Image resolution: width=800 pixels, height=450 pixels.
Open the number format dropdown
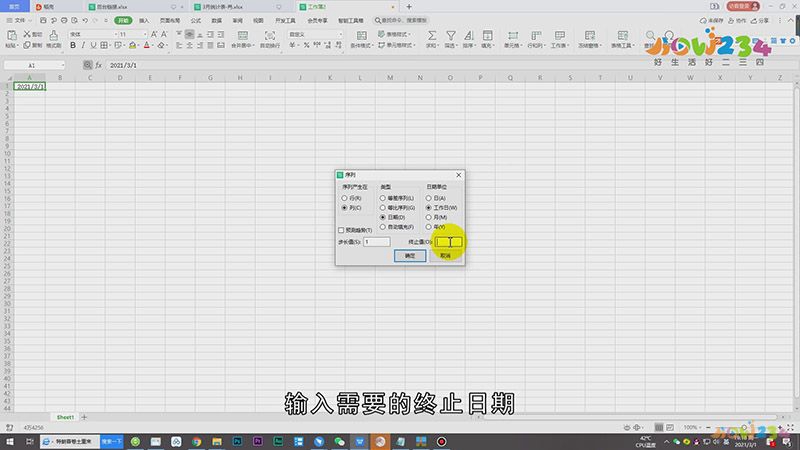(340, 34)
